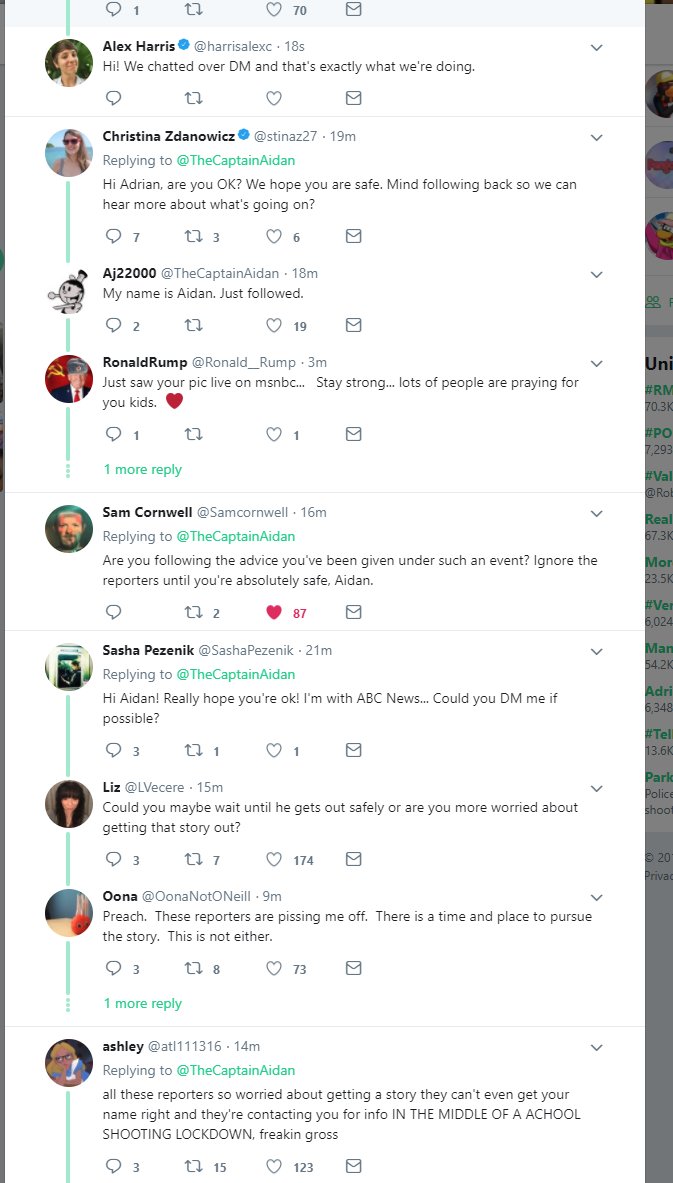Reply to Christina Zdanowicz's tweet
This screenshot has height=1183, width=673.
tap(113, 237)
